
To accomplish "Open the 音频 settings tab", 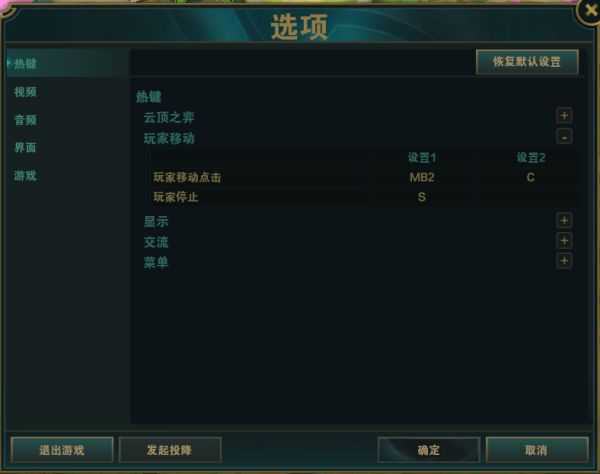I will pos(25,120).
